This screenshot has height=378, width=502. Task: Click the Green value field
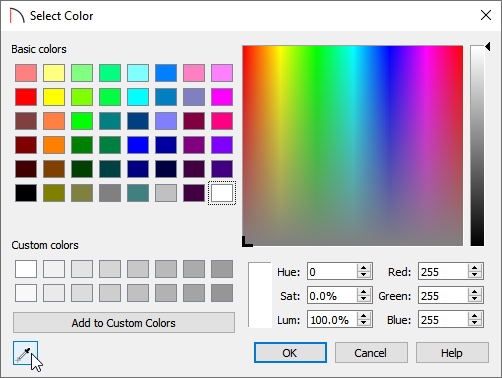[443, 296]
